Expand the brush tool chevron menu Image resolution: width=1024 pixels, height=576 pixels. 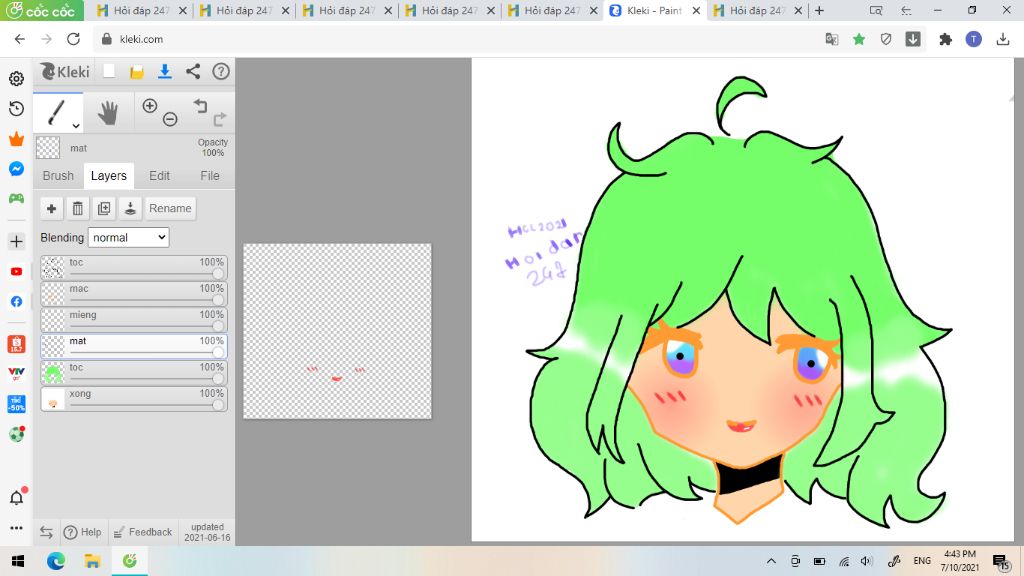76,125
